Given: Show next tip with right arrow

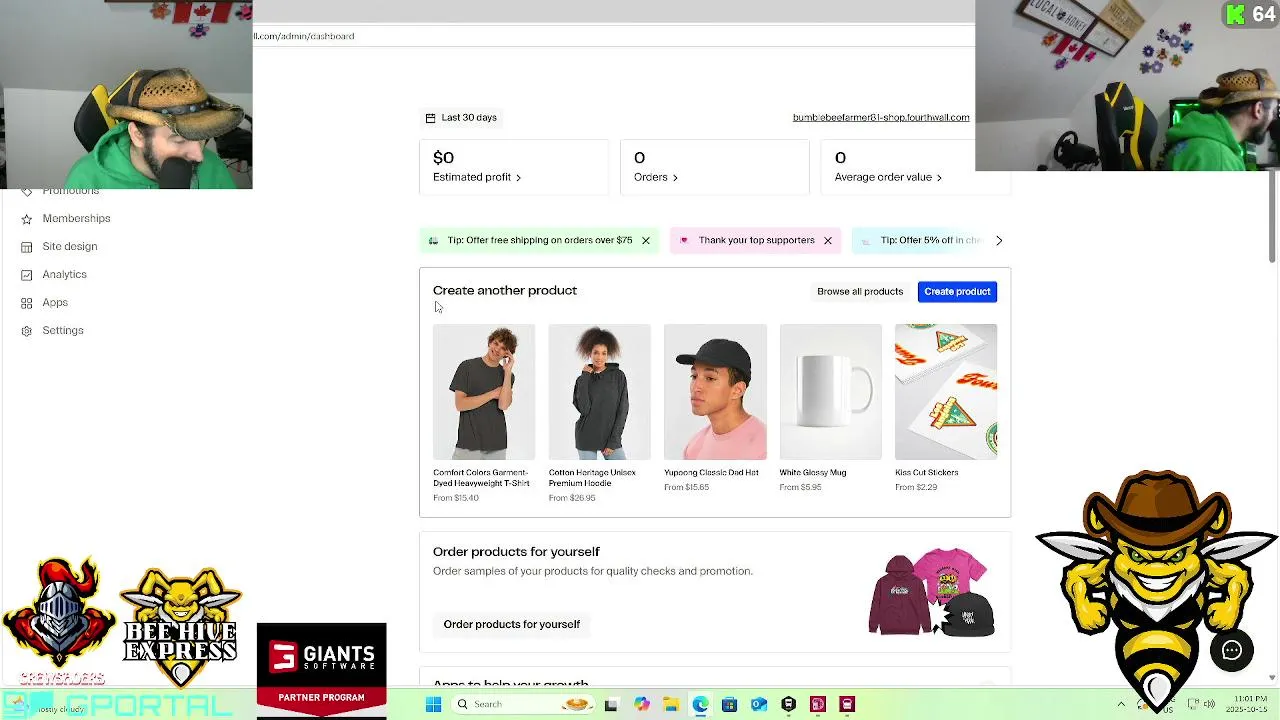Looking at the screenshot, I should 998,240.
